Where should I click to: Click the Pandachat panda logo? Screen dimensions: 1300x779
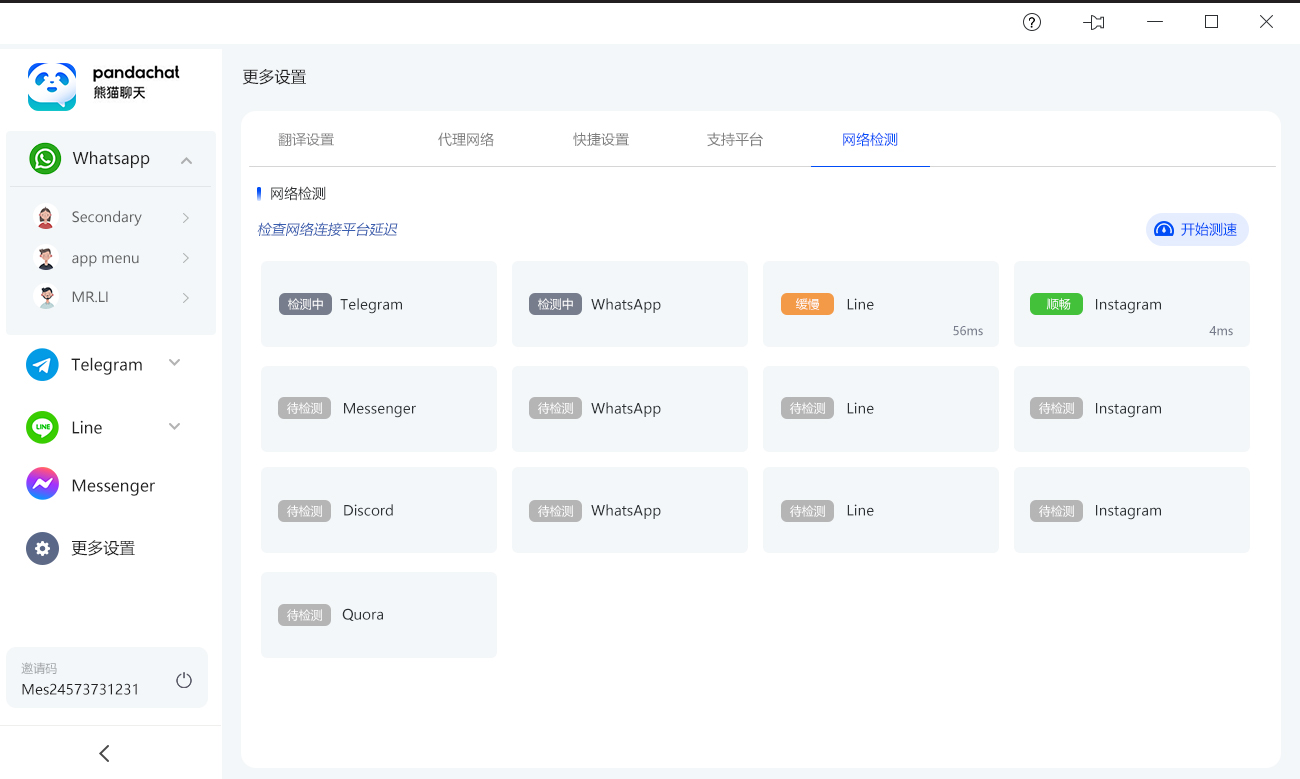click(52, 86)
